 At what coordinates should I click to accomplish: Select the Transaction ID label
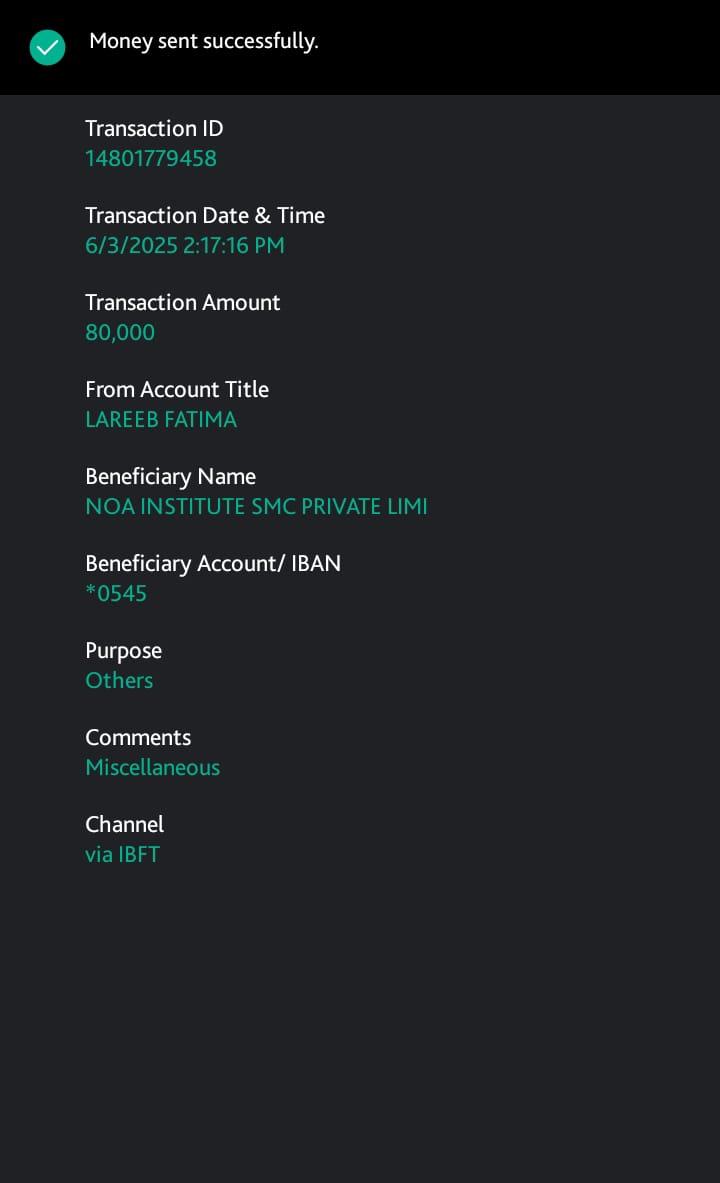pyautogui.click(x=154, y=129)
